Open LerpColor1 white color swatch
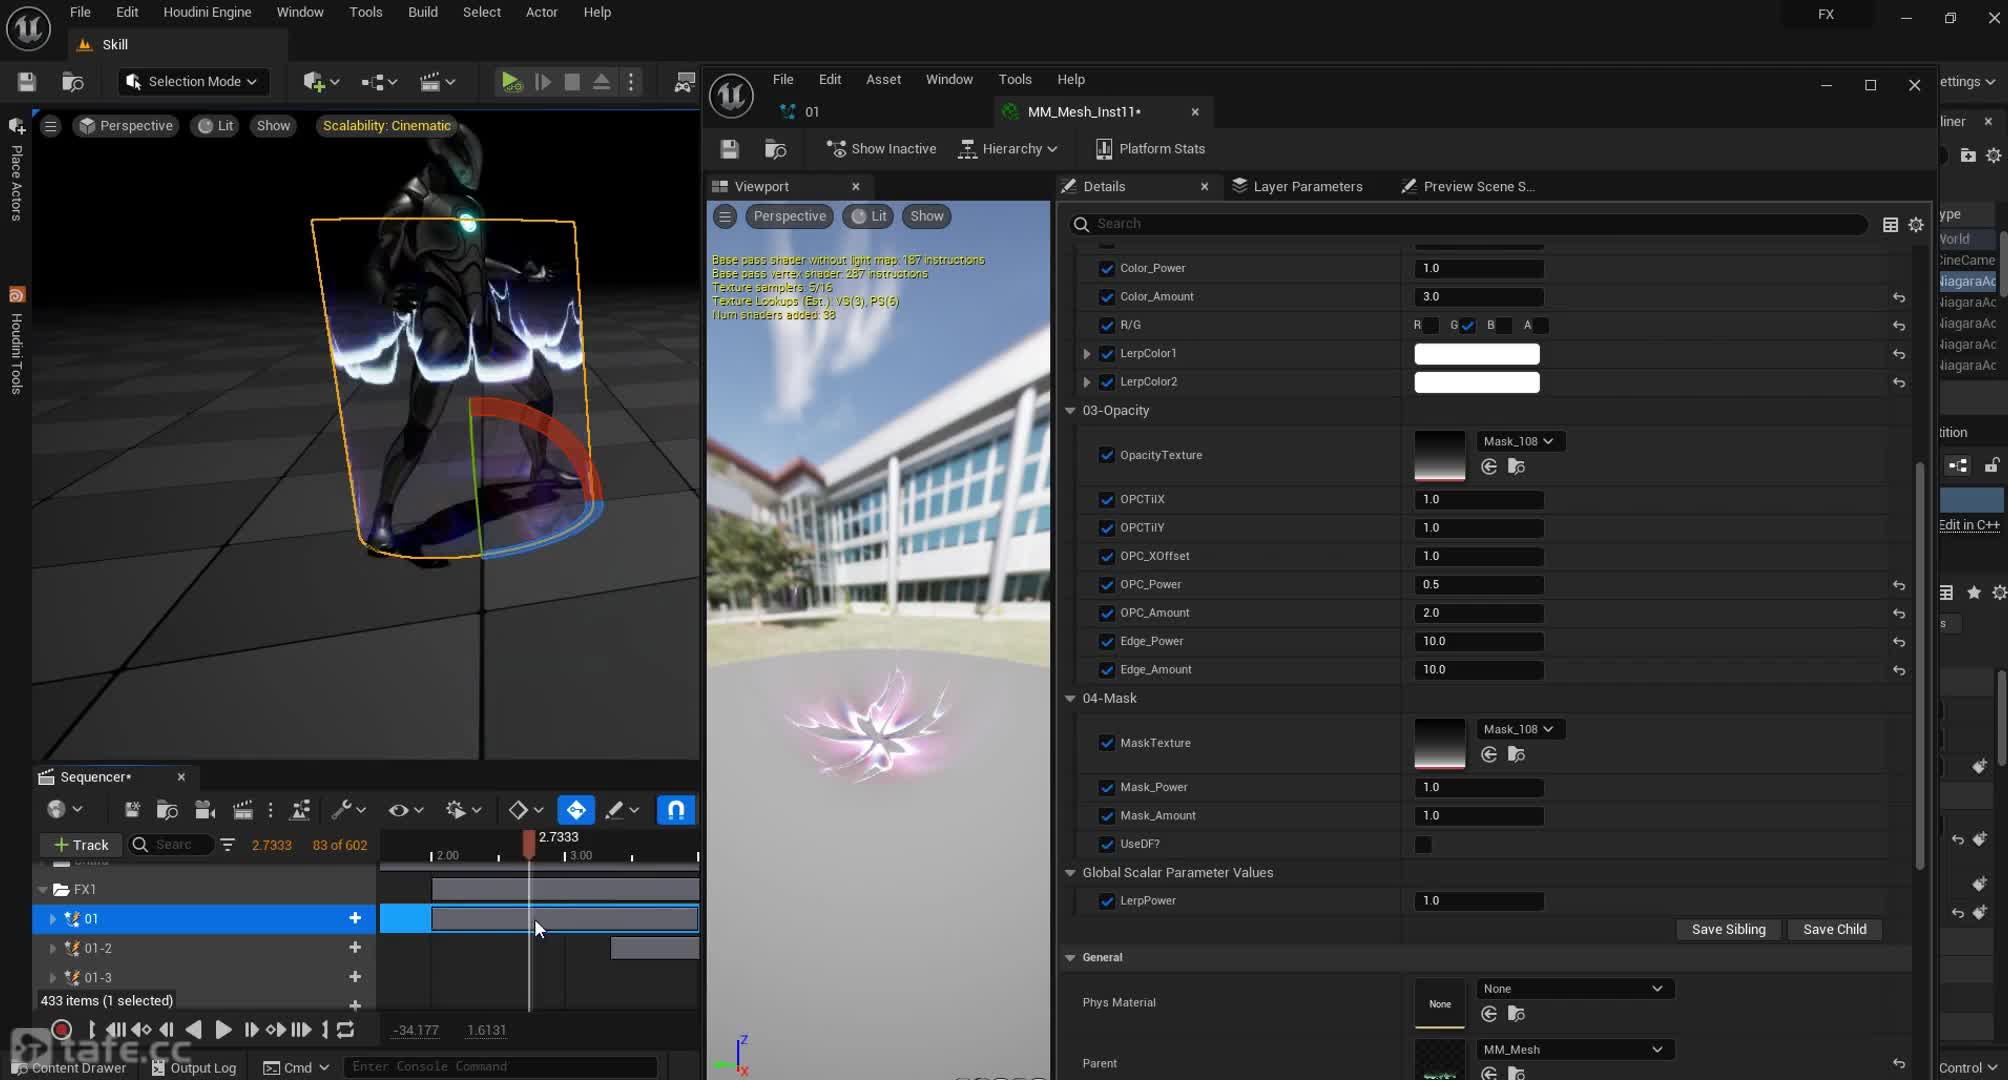Screen dimensions: 2008x1080 [1477, 354]
